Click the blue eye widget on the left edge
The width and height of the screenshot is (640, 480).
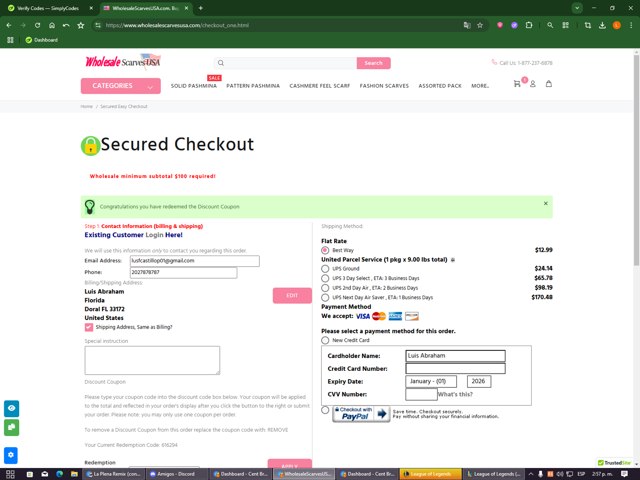(11, 408)
